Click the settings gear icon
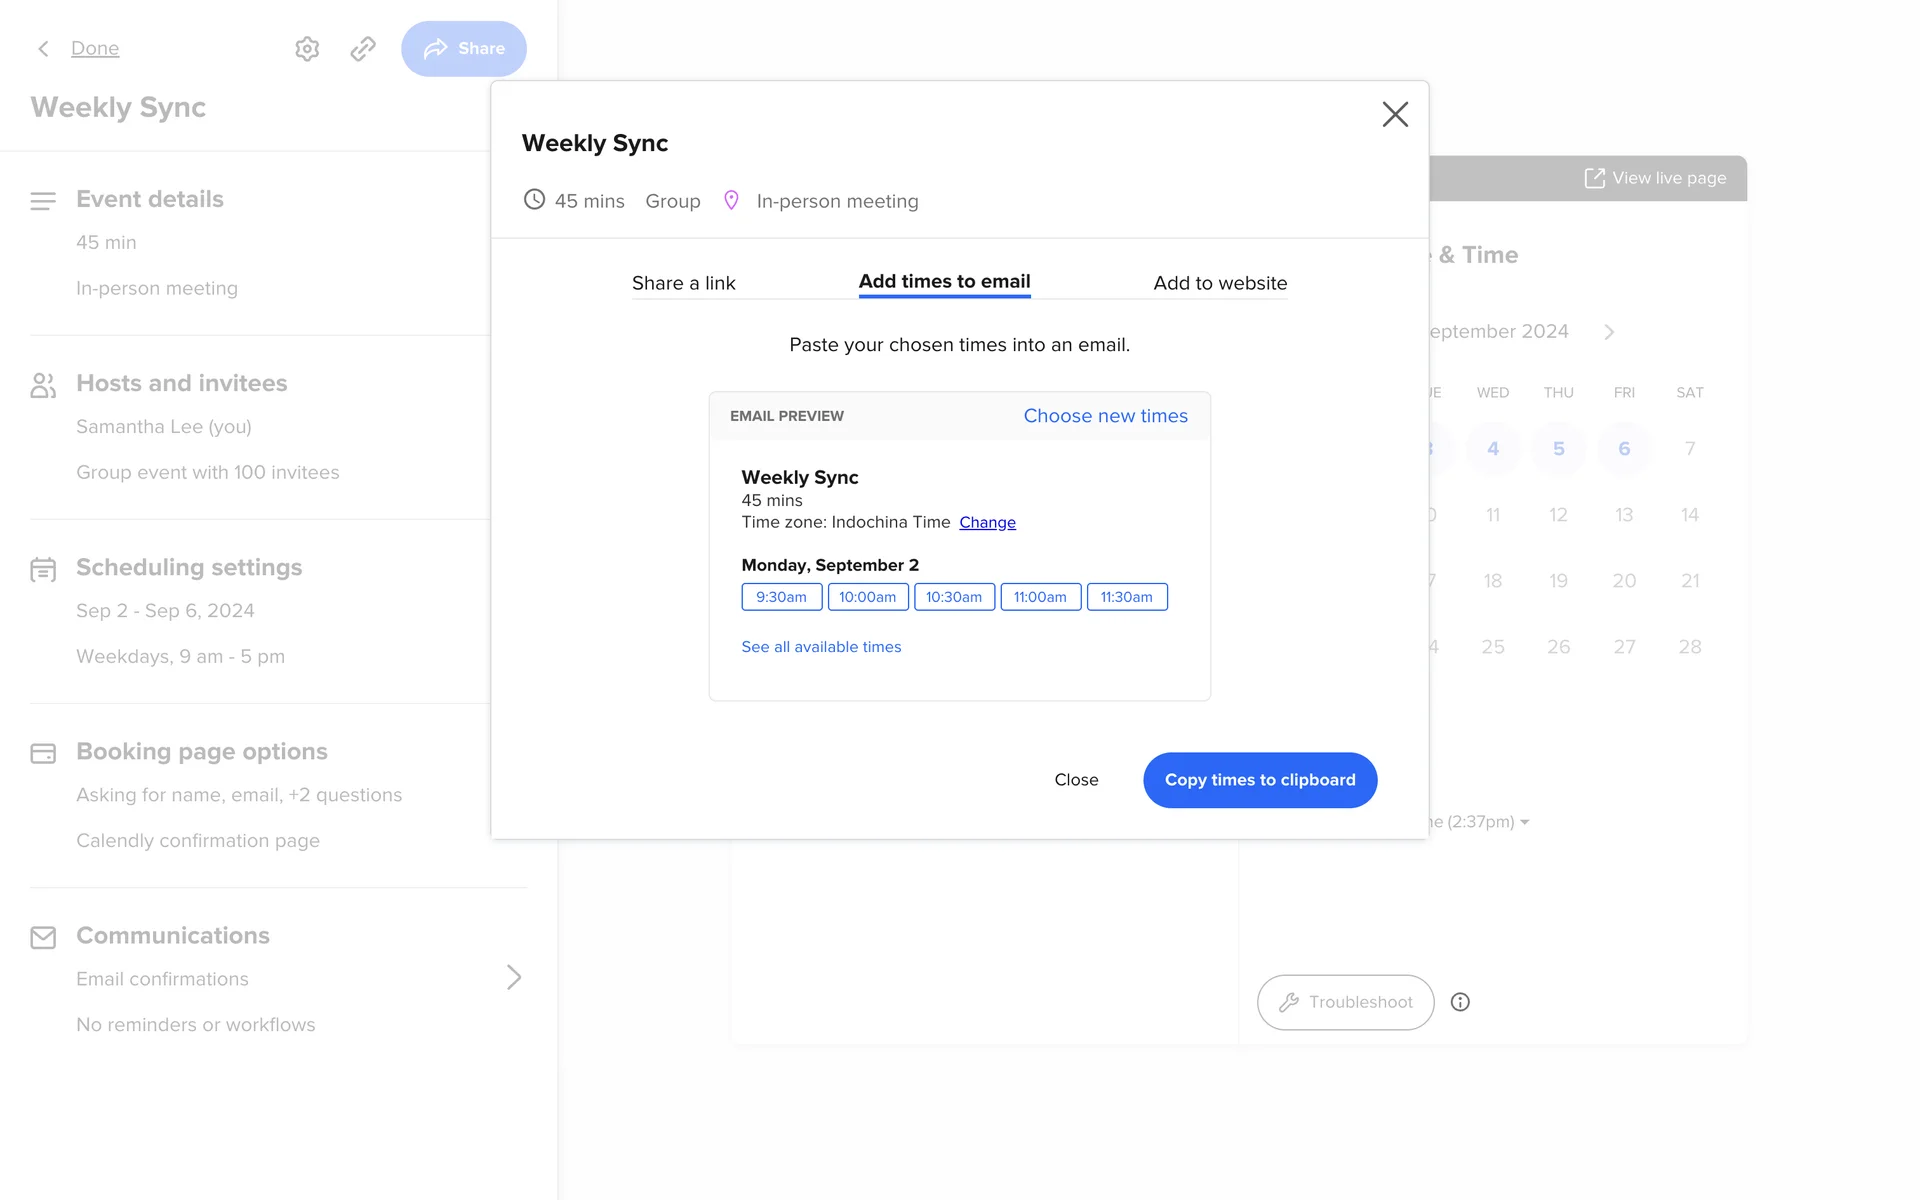1920x1200 pixels. [307, 48]
